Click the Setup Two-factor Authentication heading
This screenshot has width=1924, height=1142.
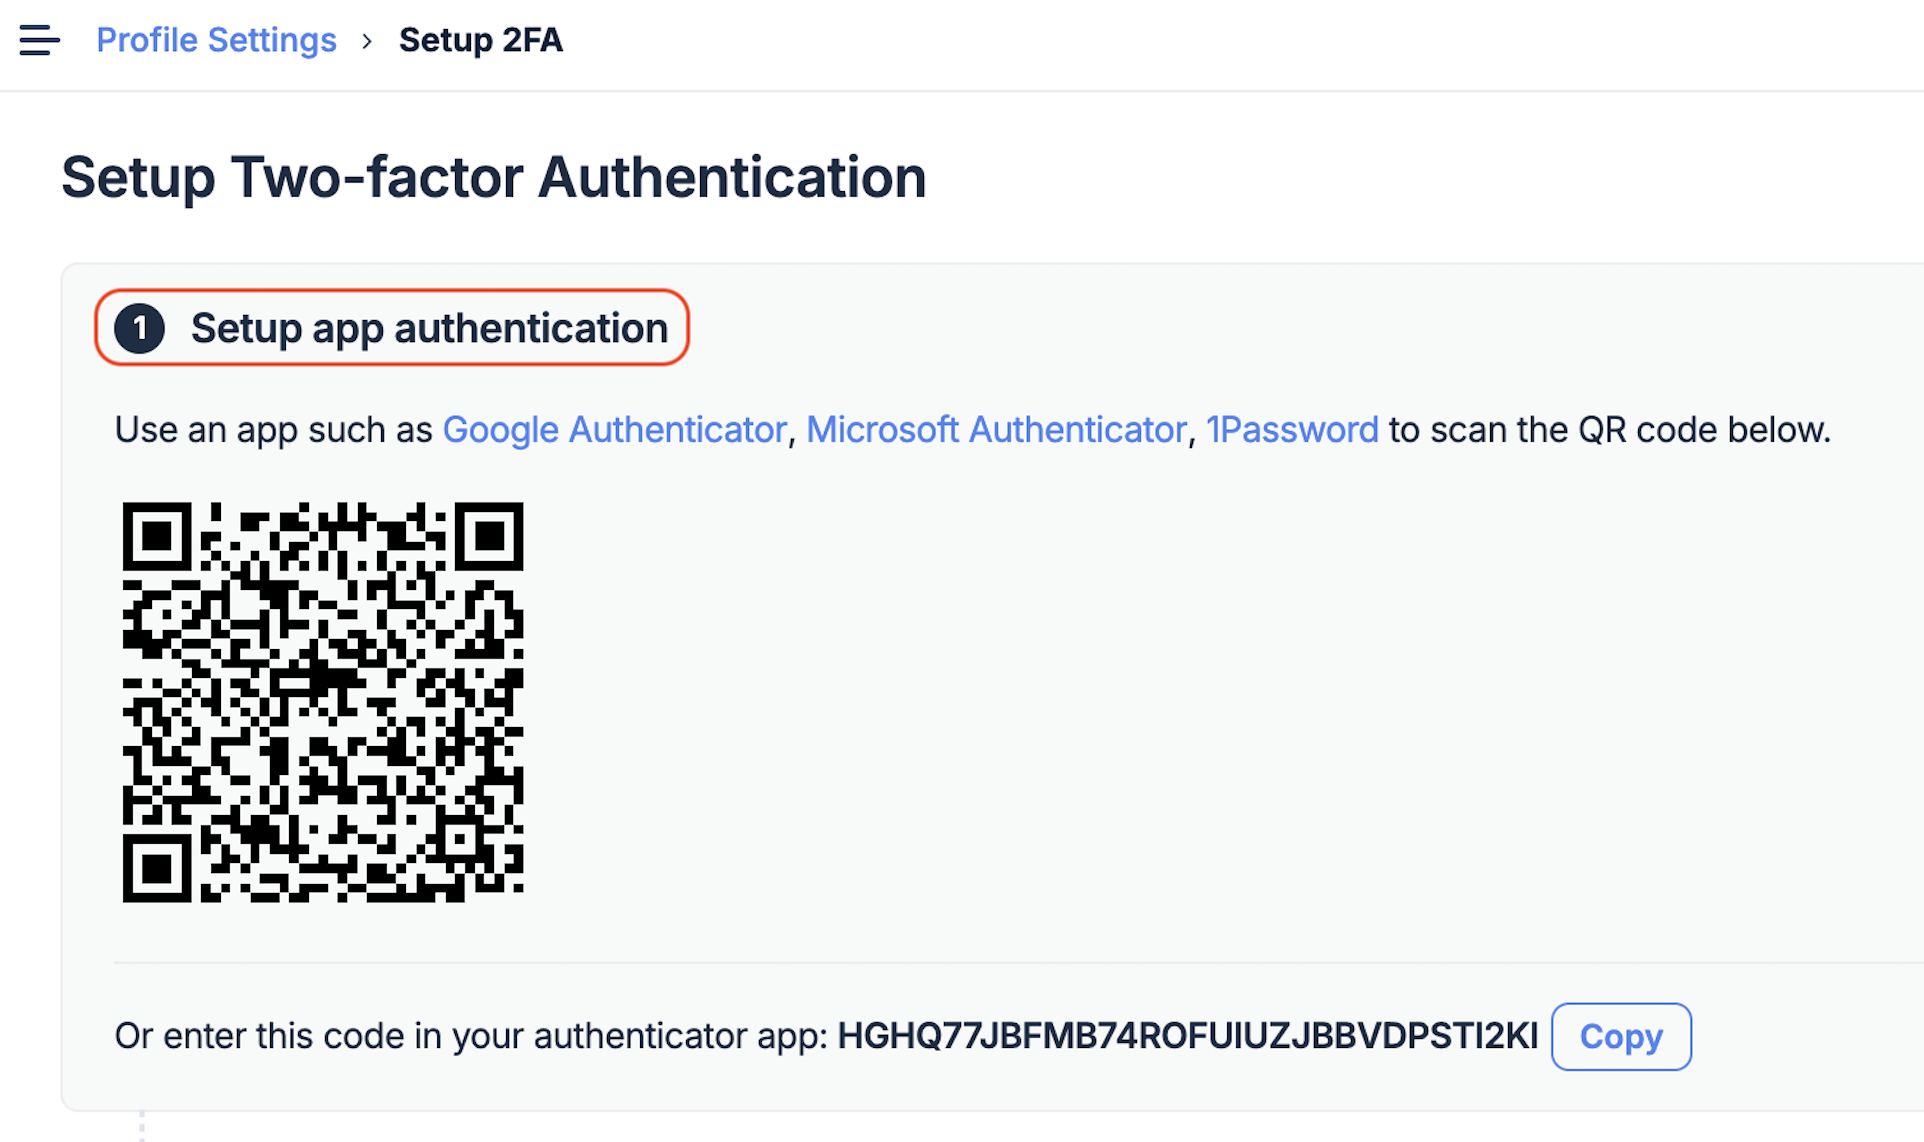[493, 178]
